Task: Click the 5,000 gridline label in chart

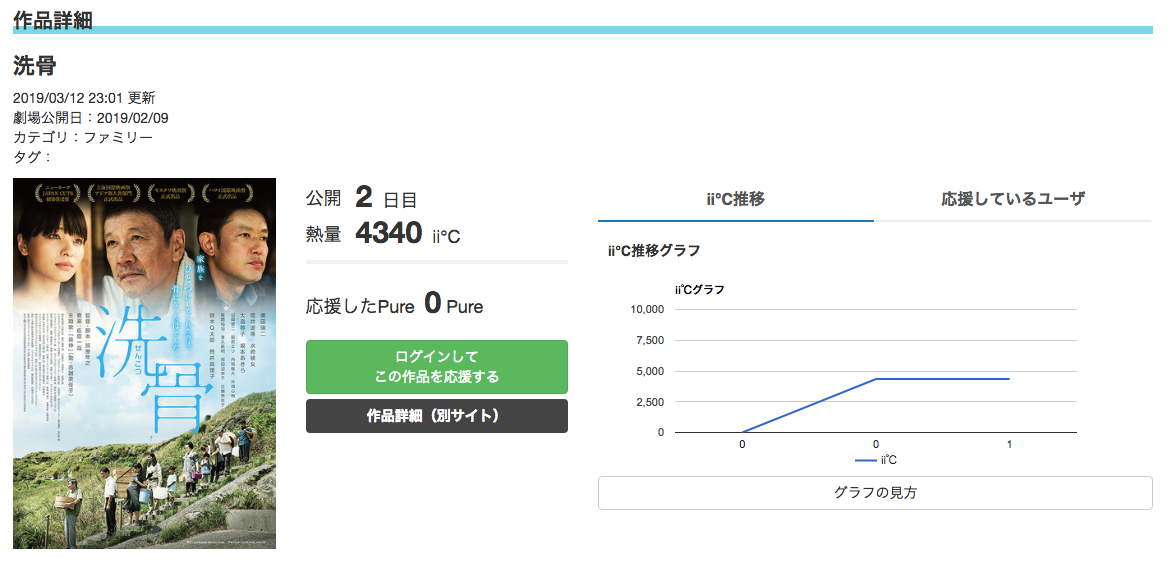Action: [x=651, y=372]
